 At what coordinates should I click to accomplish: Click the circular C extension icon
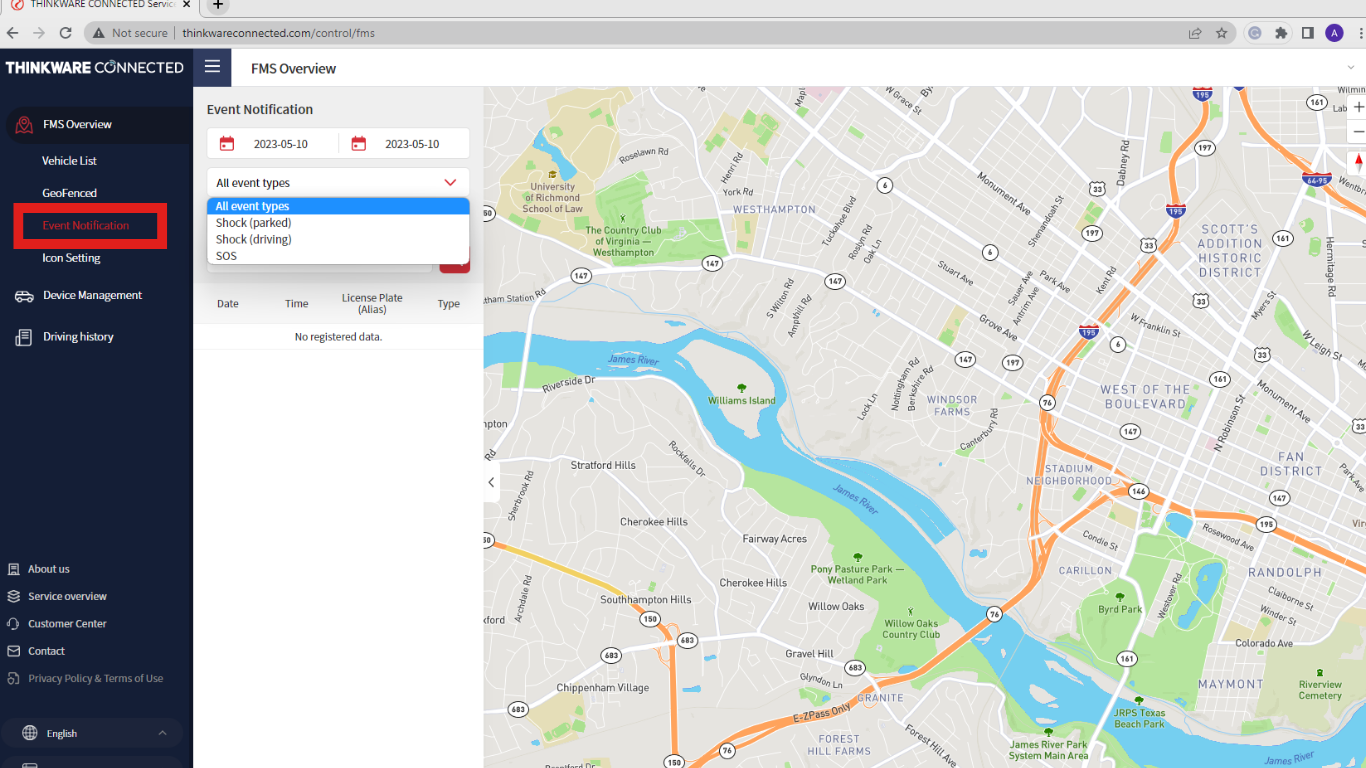point(1254,33)
